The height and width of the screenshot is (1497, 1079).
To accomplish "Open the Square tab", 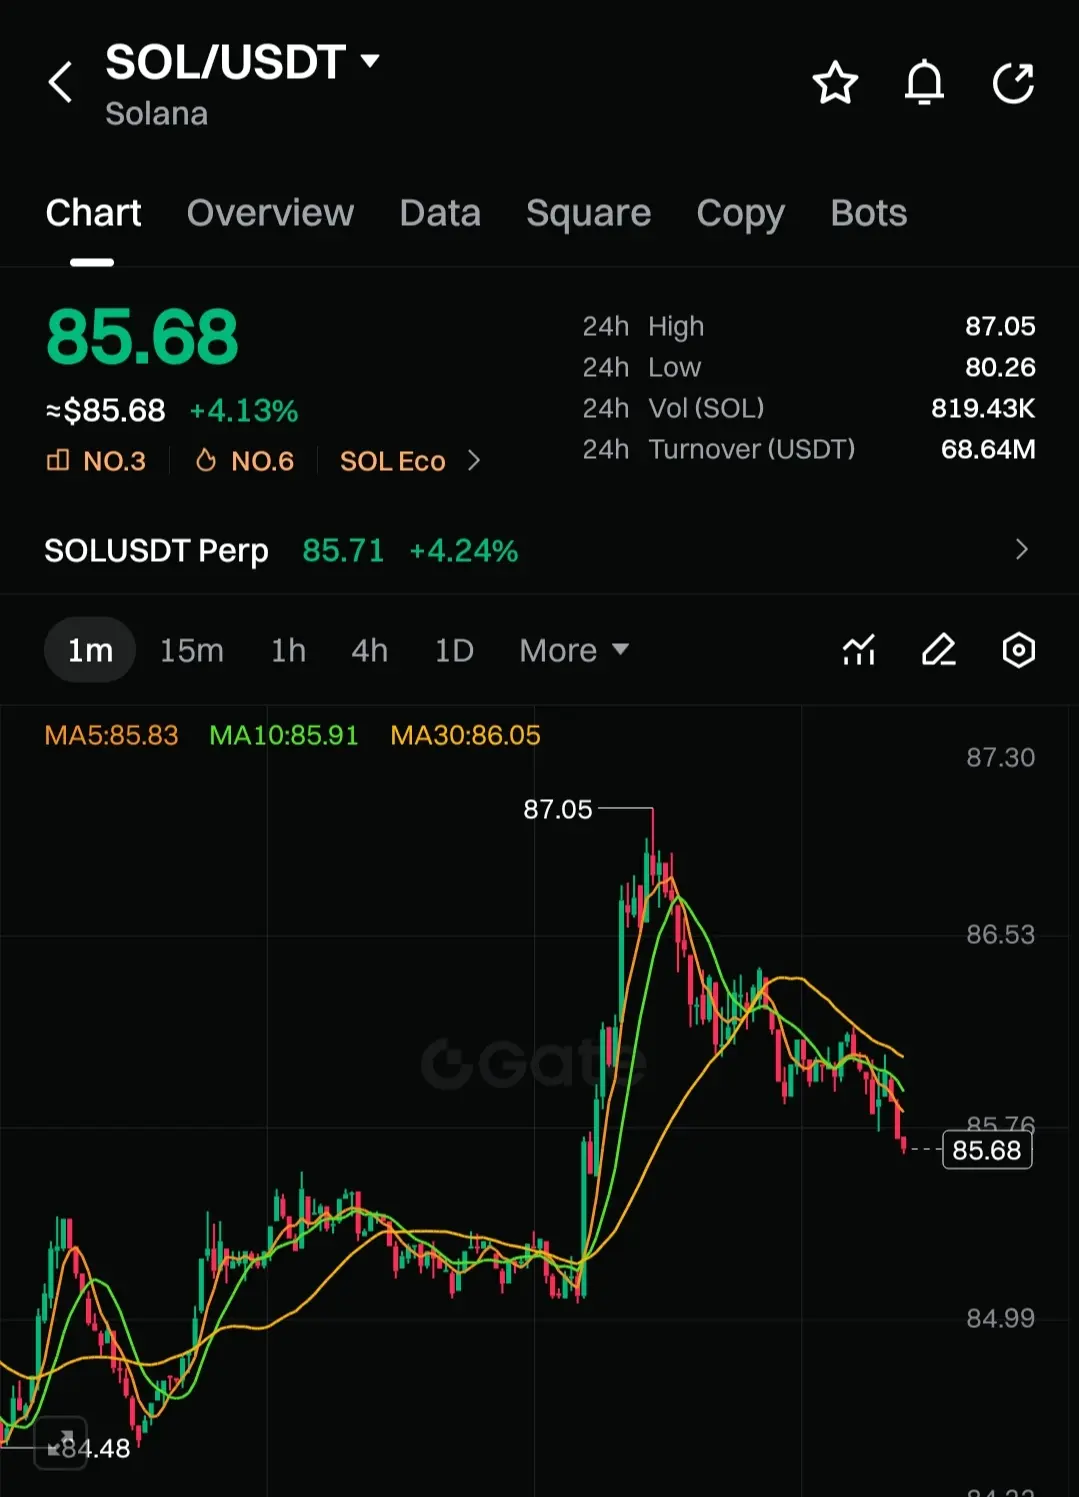I will tap(588, 213).
